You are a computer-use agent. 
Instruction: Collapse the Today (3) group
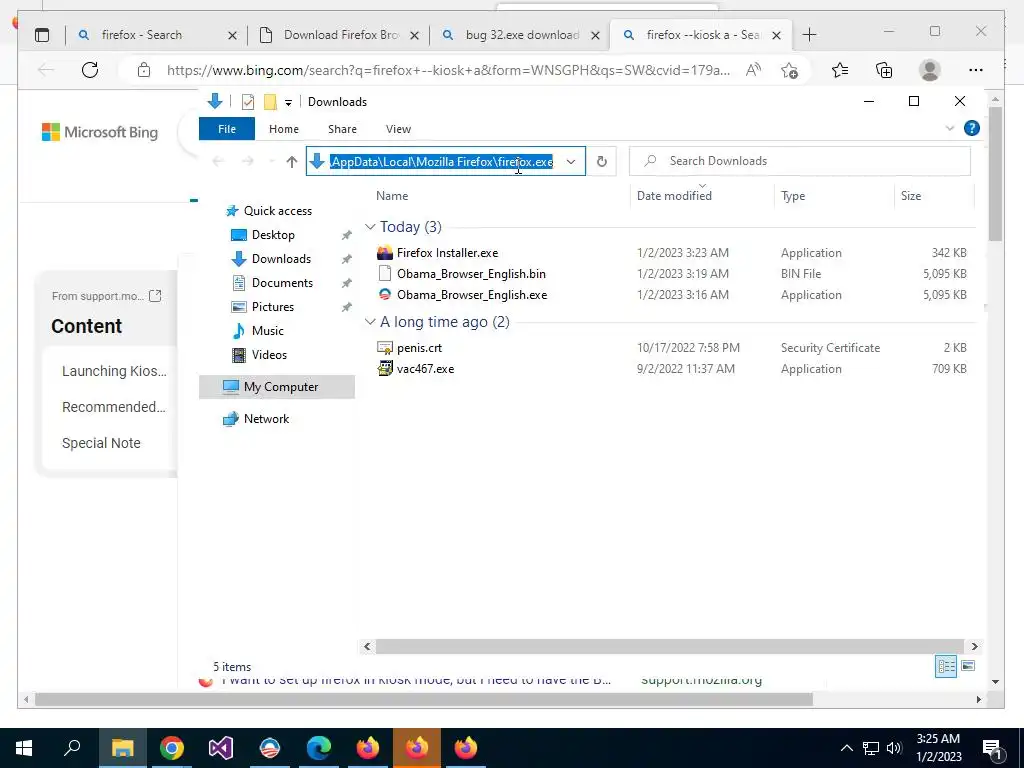(370, 227)
